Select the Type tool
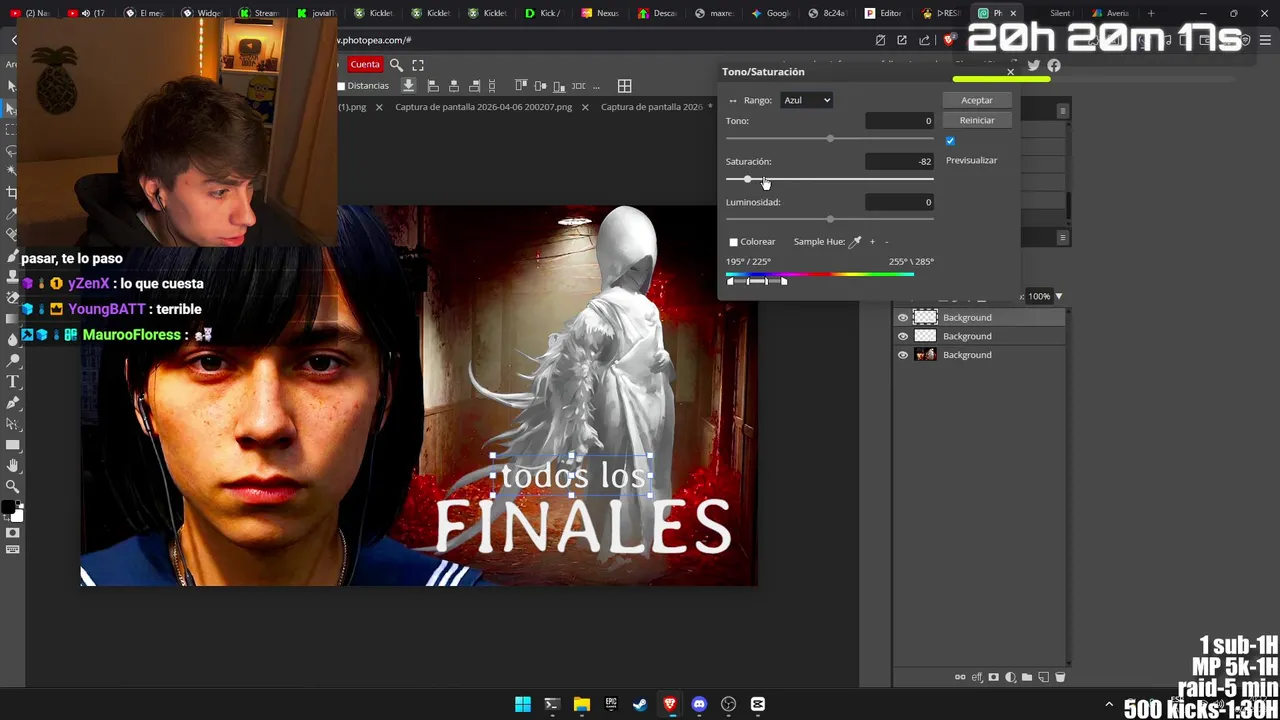The image size is (1280, 720). pyautogui.click(x=12, y=382)
